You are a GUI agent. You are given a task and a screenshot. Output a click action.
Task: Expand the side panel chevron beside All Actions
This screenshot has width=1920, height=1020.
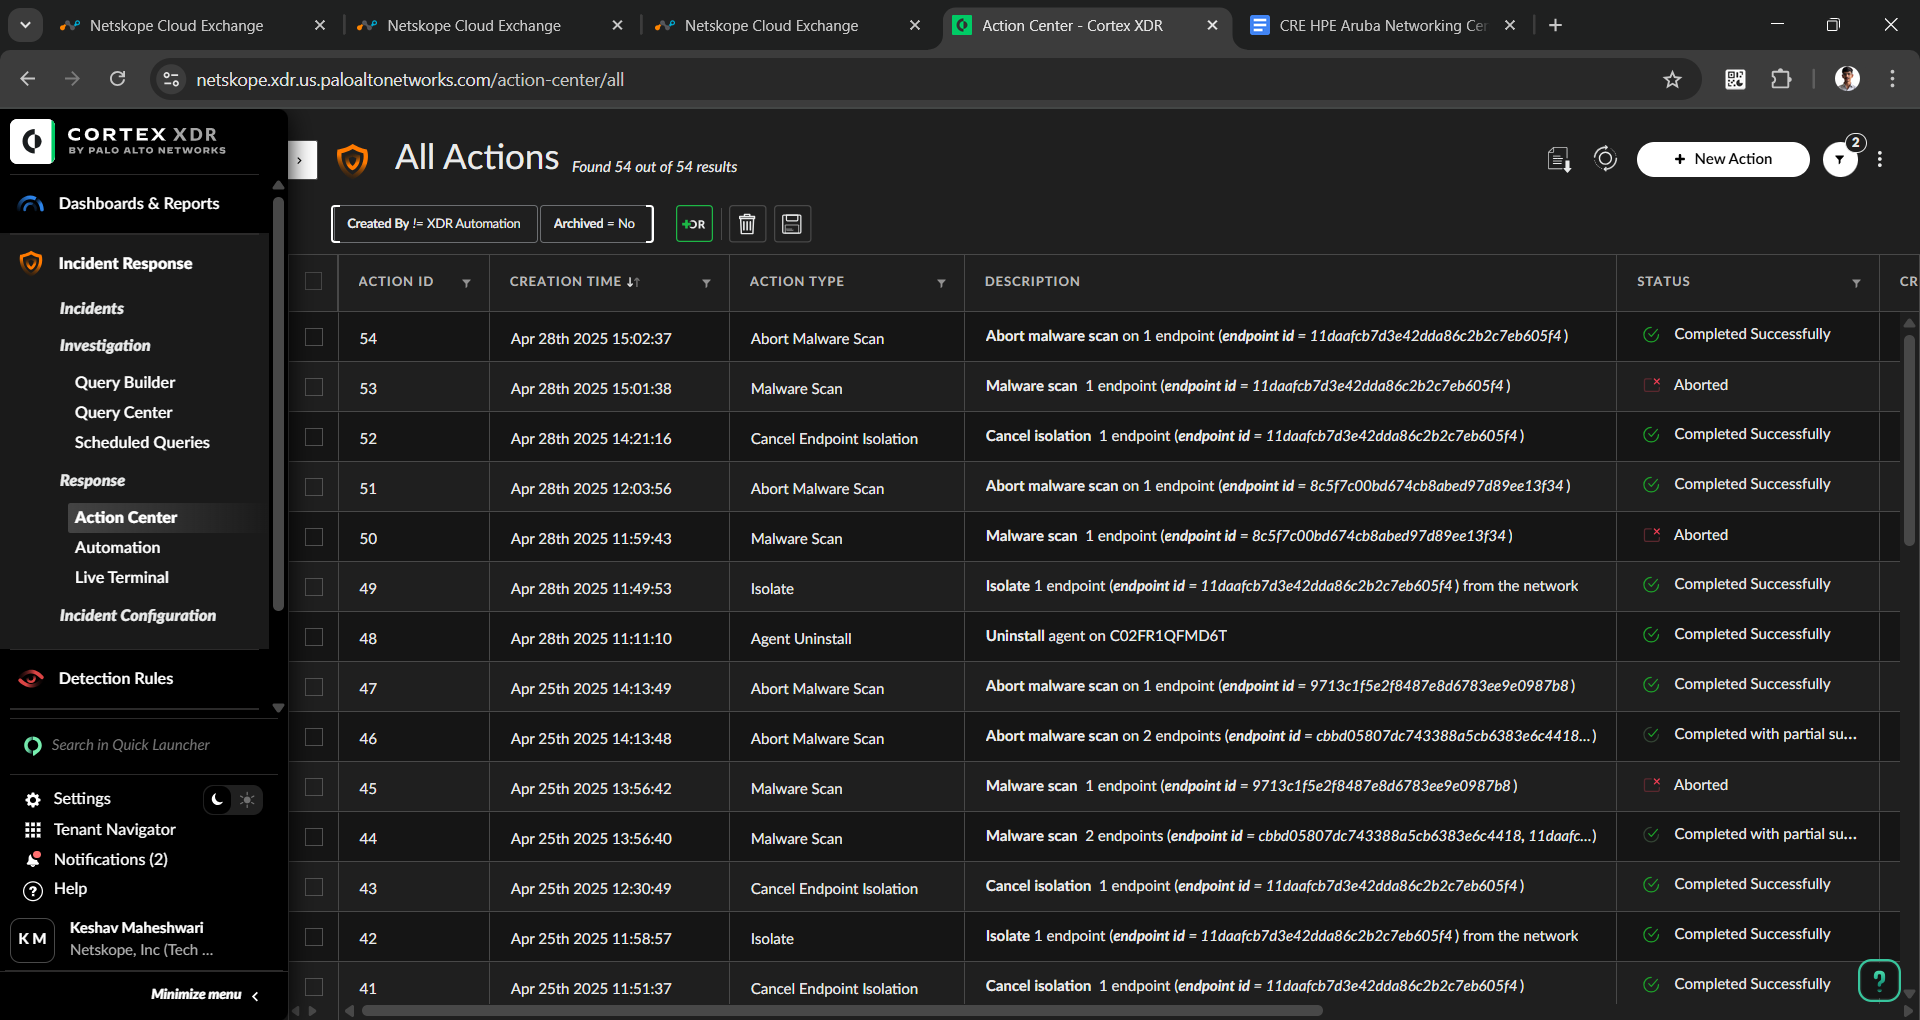(302, 160)
